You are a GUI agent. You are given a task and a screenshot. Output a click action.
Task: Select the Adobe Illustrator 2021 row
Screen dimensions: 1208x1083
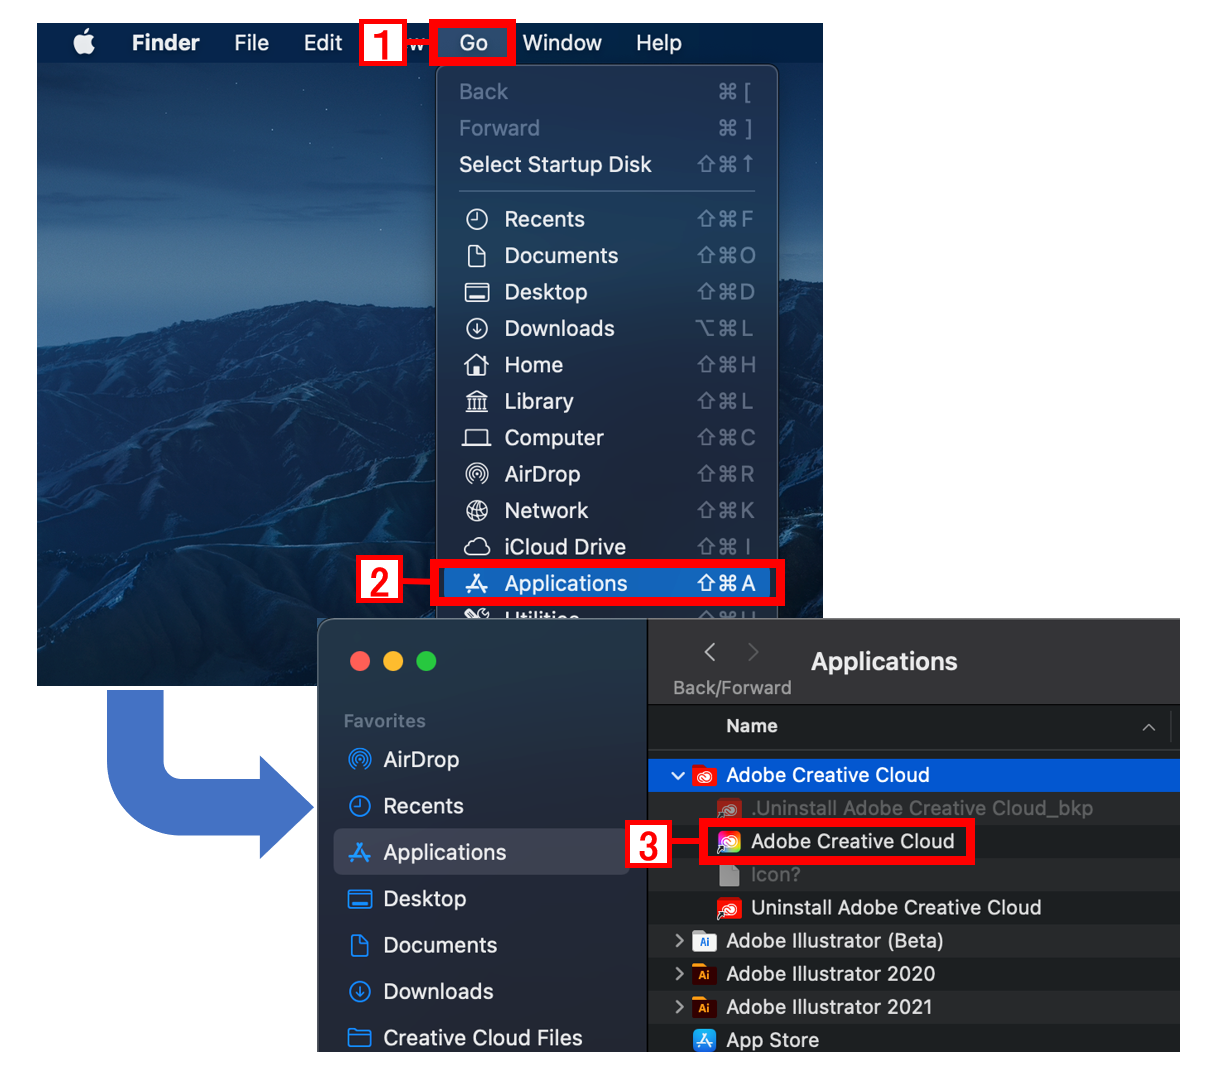914,1006
